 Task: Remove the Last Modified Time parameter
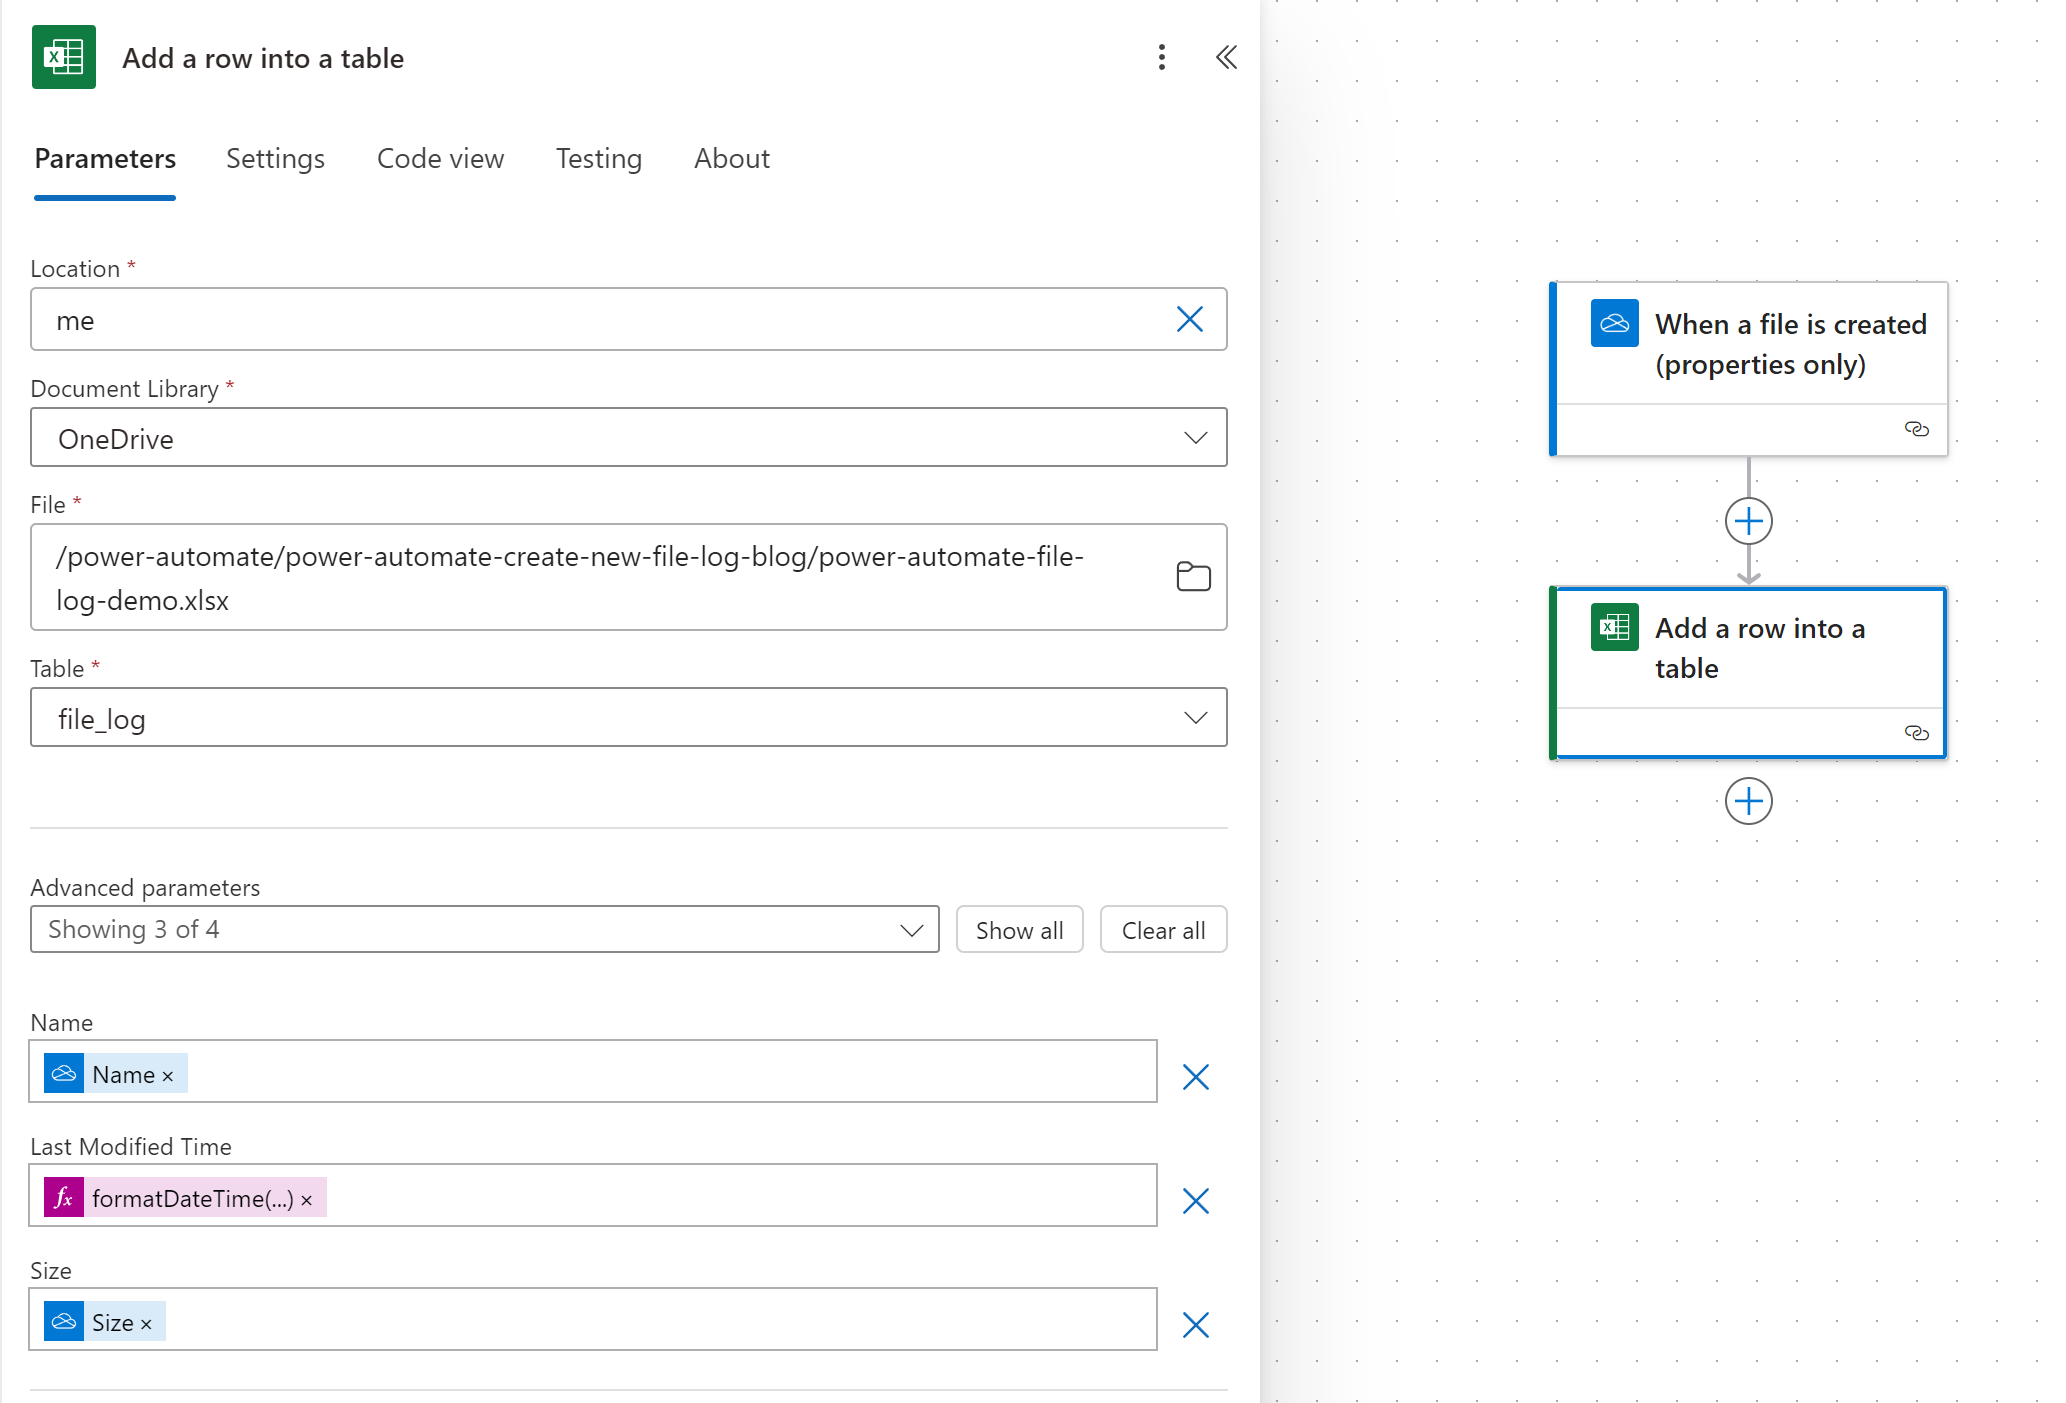[1195, 1201]
